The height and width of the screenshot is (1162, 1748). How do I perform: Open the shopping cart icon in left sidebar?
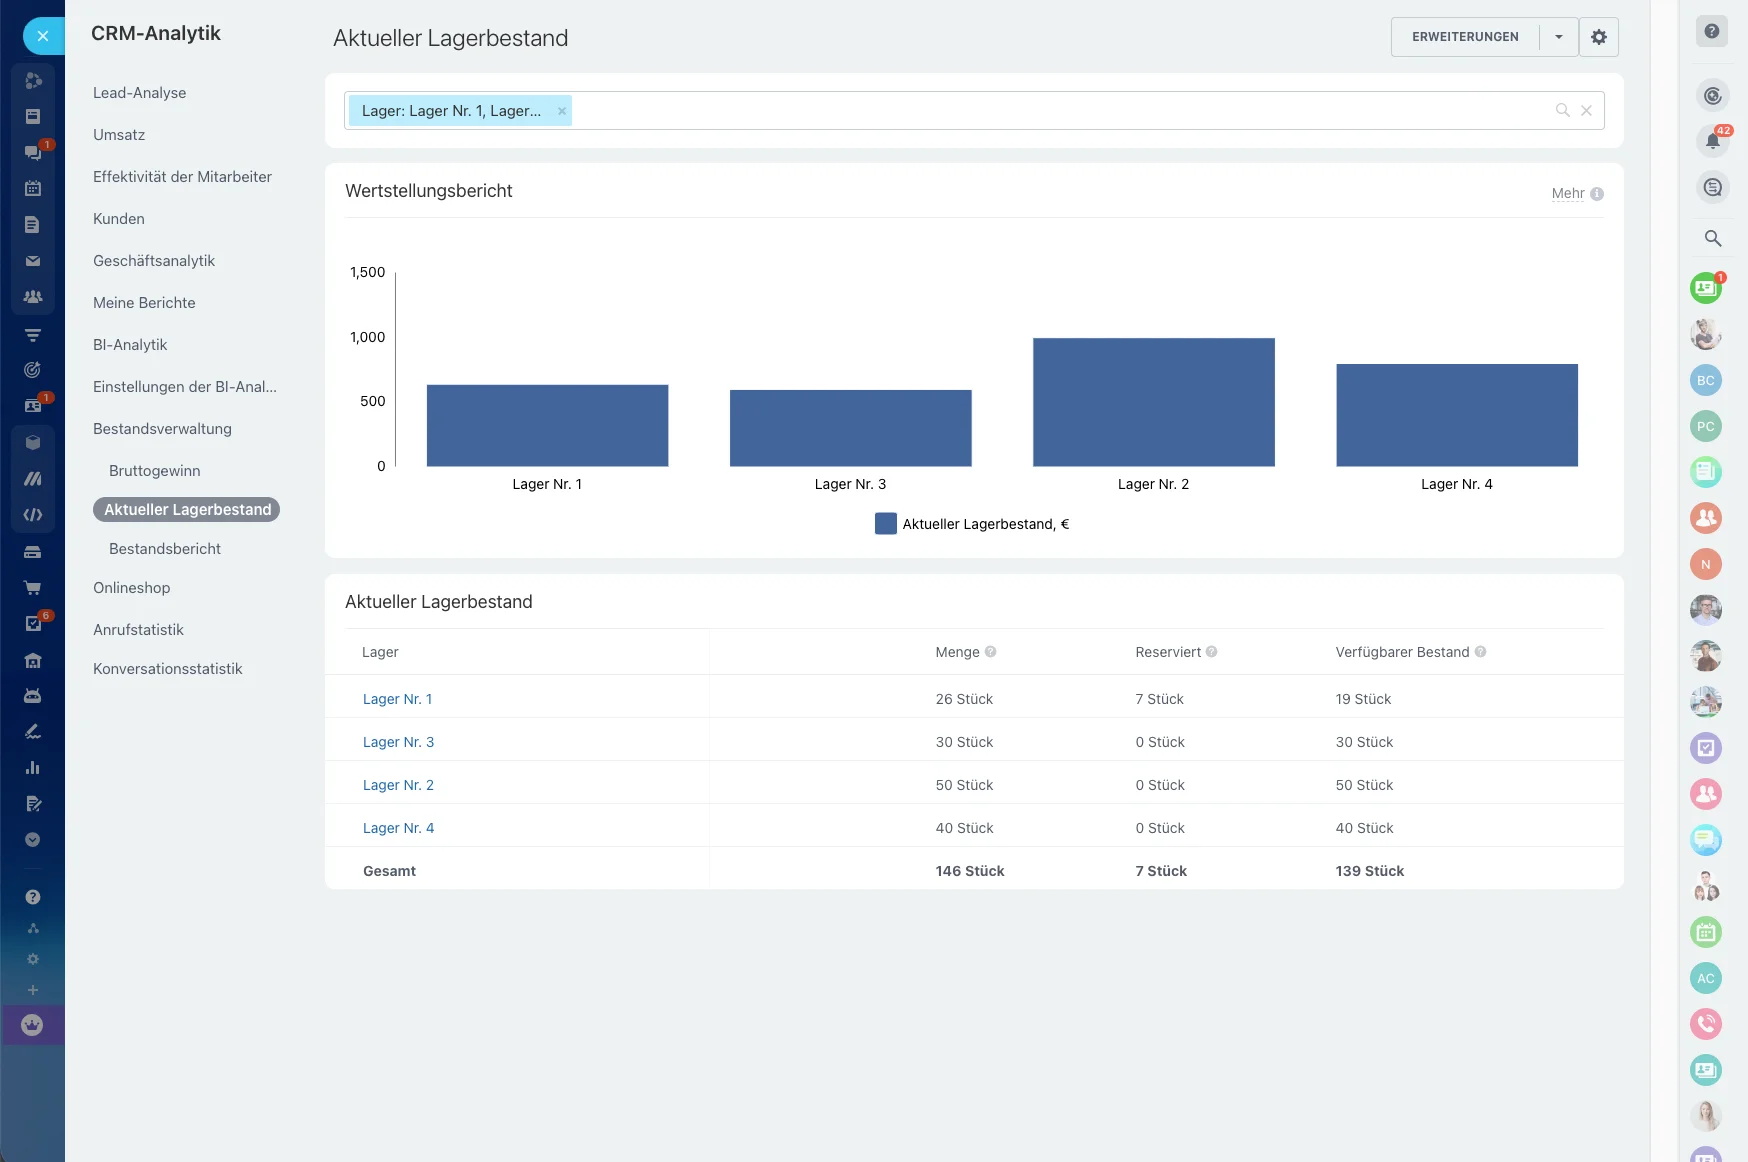point(33,588)
